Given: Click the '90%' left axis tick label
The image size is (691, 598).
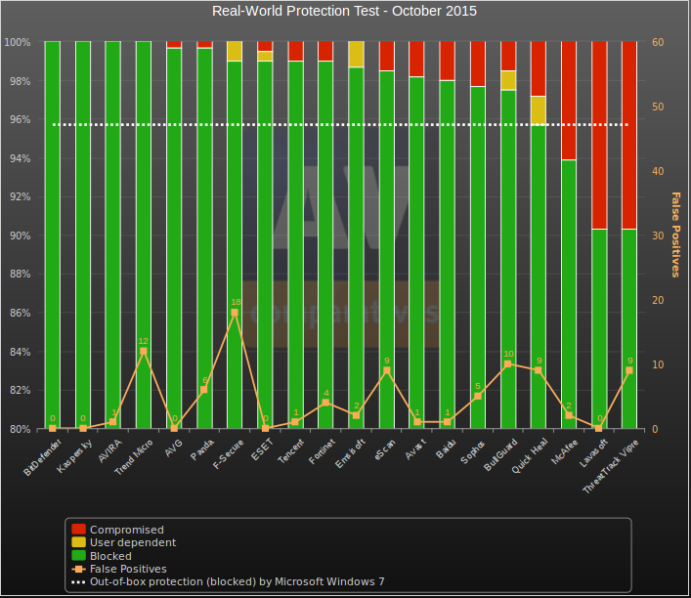Looking at the screenshot, I should [20, 235].
